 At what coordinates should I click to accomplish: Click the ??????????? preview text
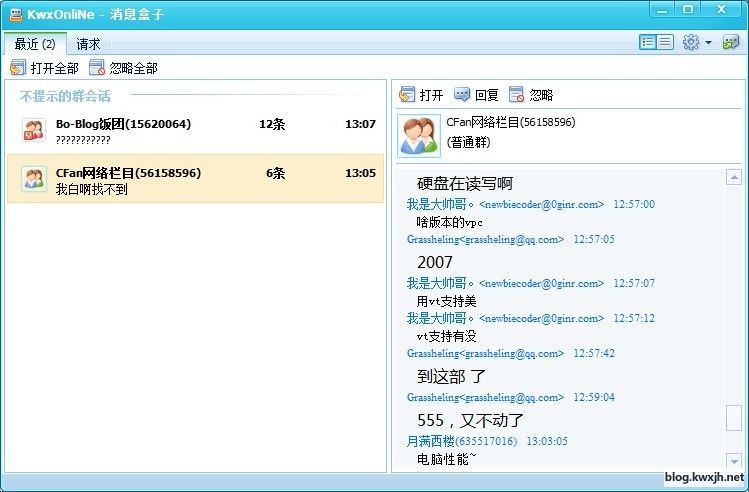pos(83,140)
